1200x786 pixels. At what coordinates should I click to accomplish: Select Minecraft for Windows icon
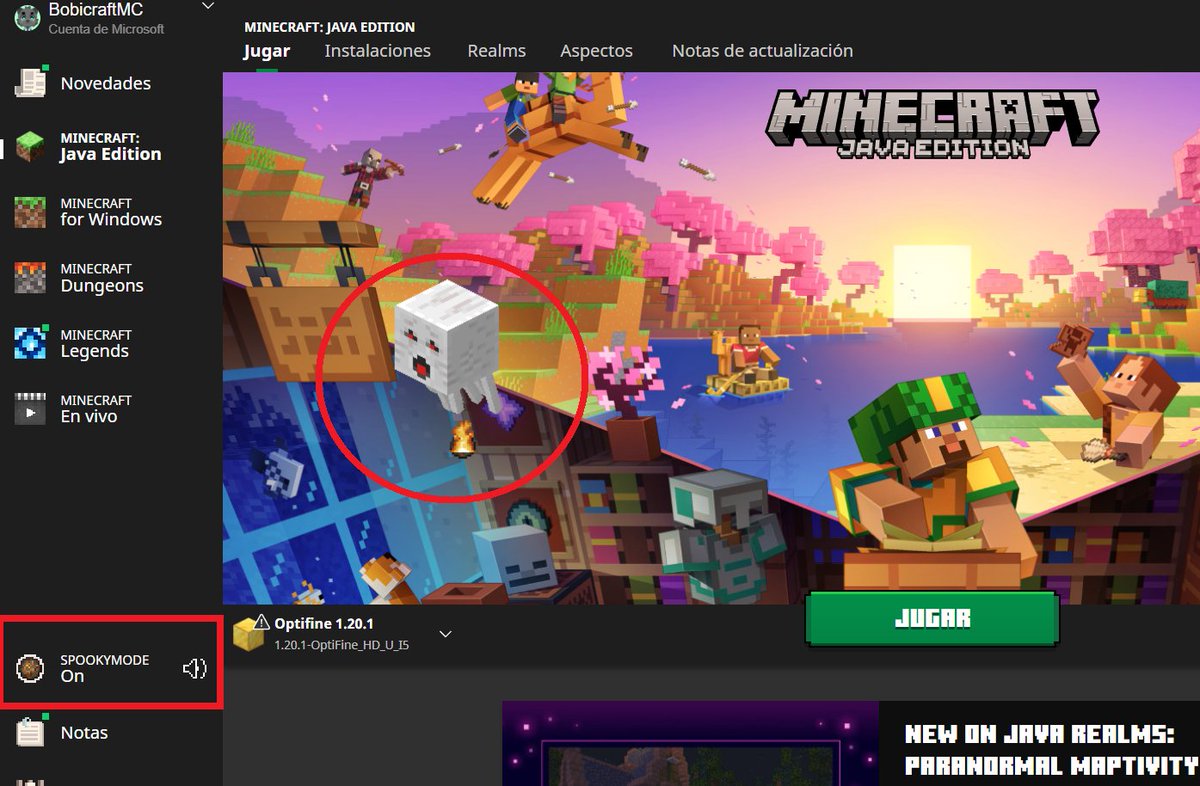[30, 212]
